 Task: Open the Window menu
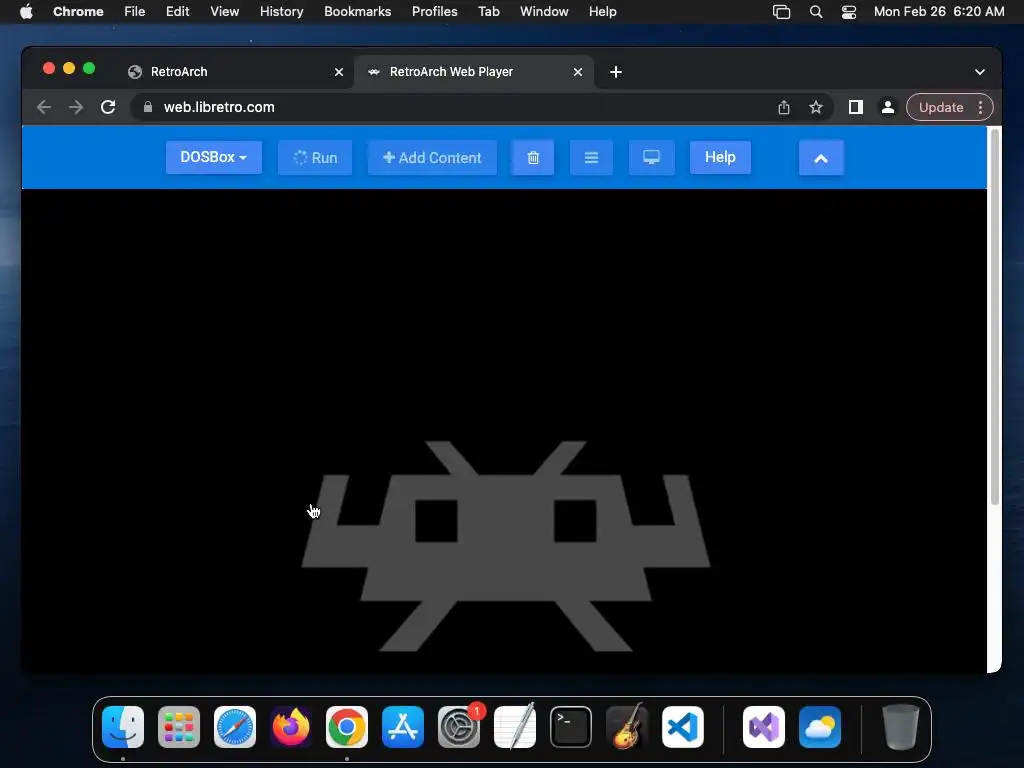pyautogui.click(x=544, y=12)
